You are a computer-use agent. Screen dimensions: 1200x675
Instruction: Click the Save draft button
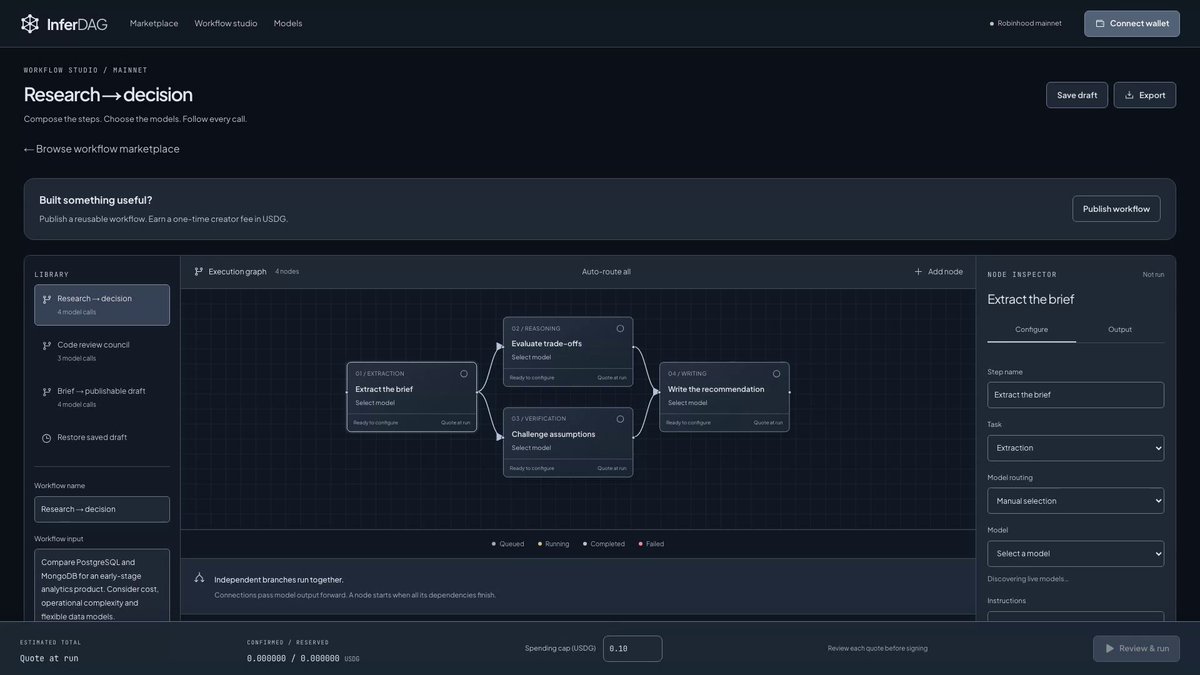point(1077,95)
